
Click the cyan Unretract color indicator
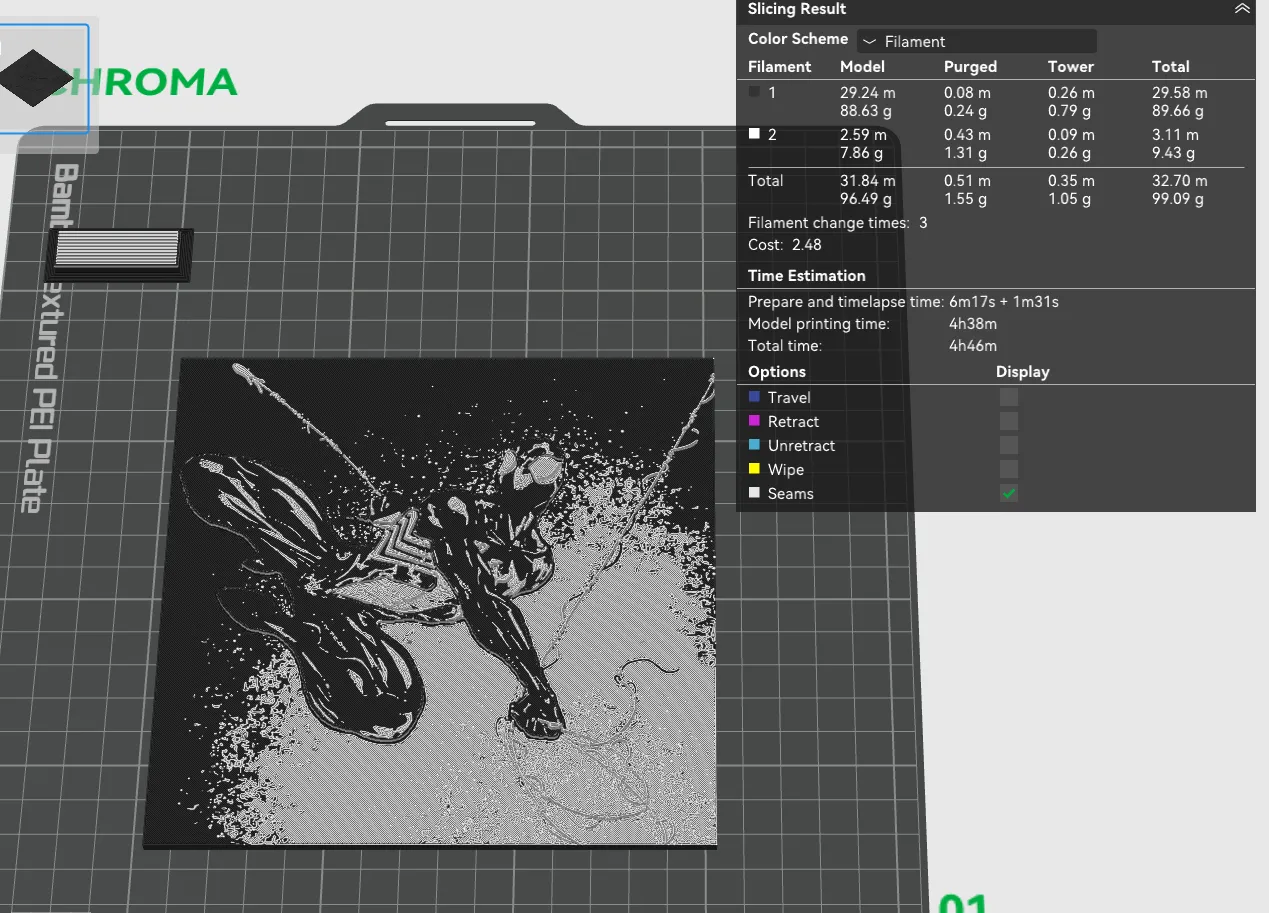pos(755,445)
